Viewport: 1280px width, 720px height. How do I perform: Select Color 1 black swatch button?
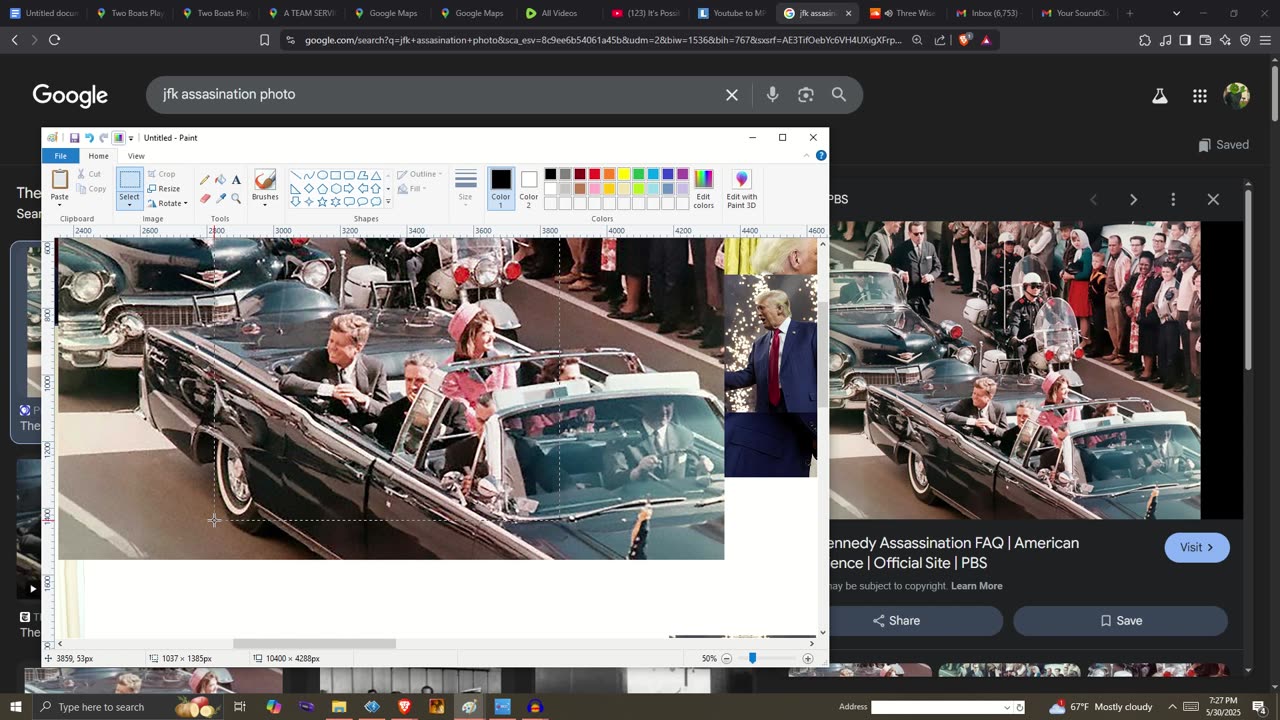coord(501,189)
